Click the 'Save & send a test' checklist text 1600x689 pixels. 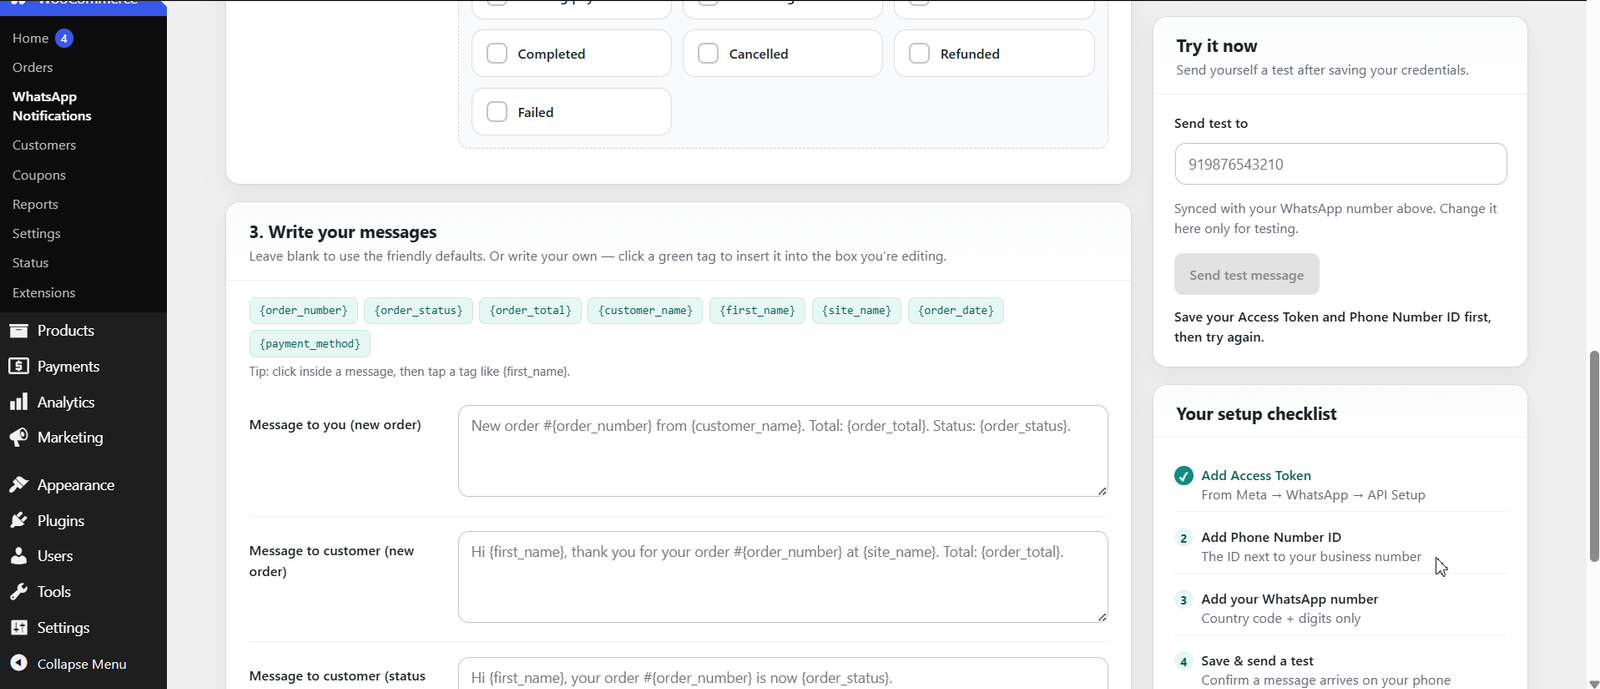[x=1257, y=661]
